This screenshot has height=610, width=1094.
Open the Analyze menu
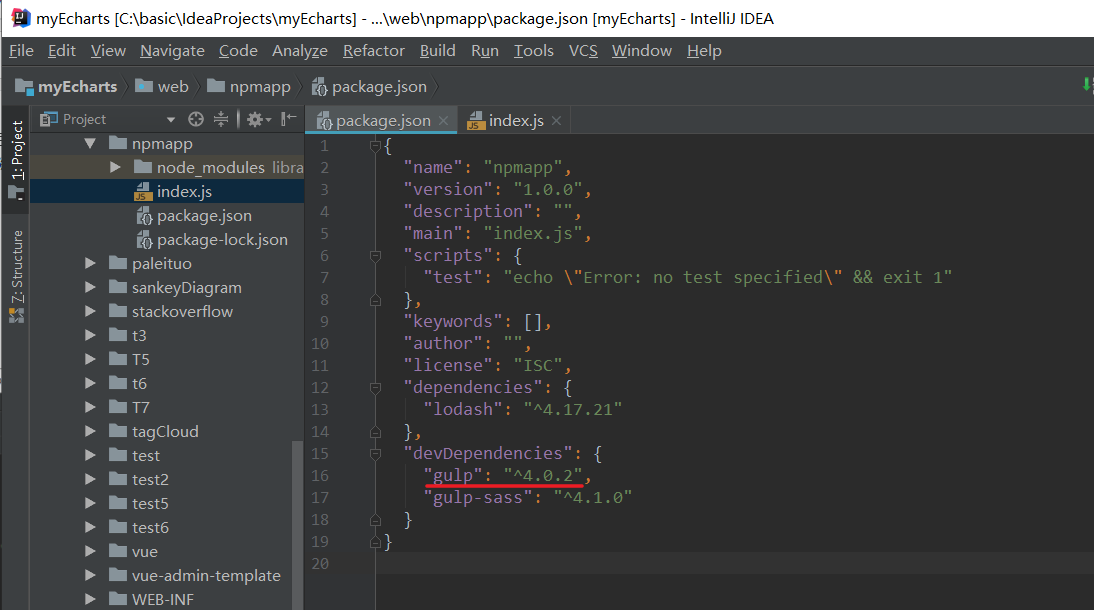coord(300,51)
